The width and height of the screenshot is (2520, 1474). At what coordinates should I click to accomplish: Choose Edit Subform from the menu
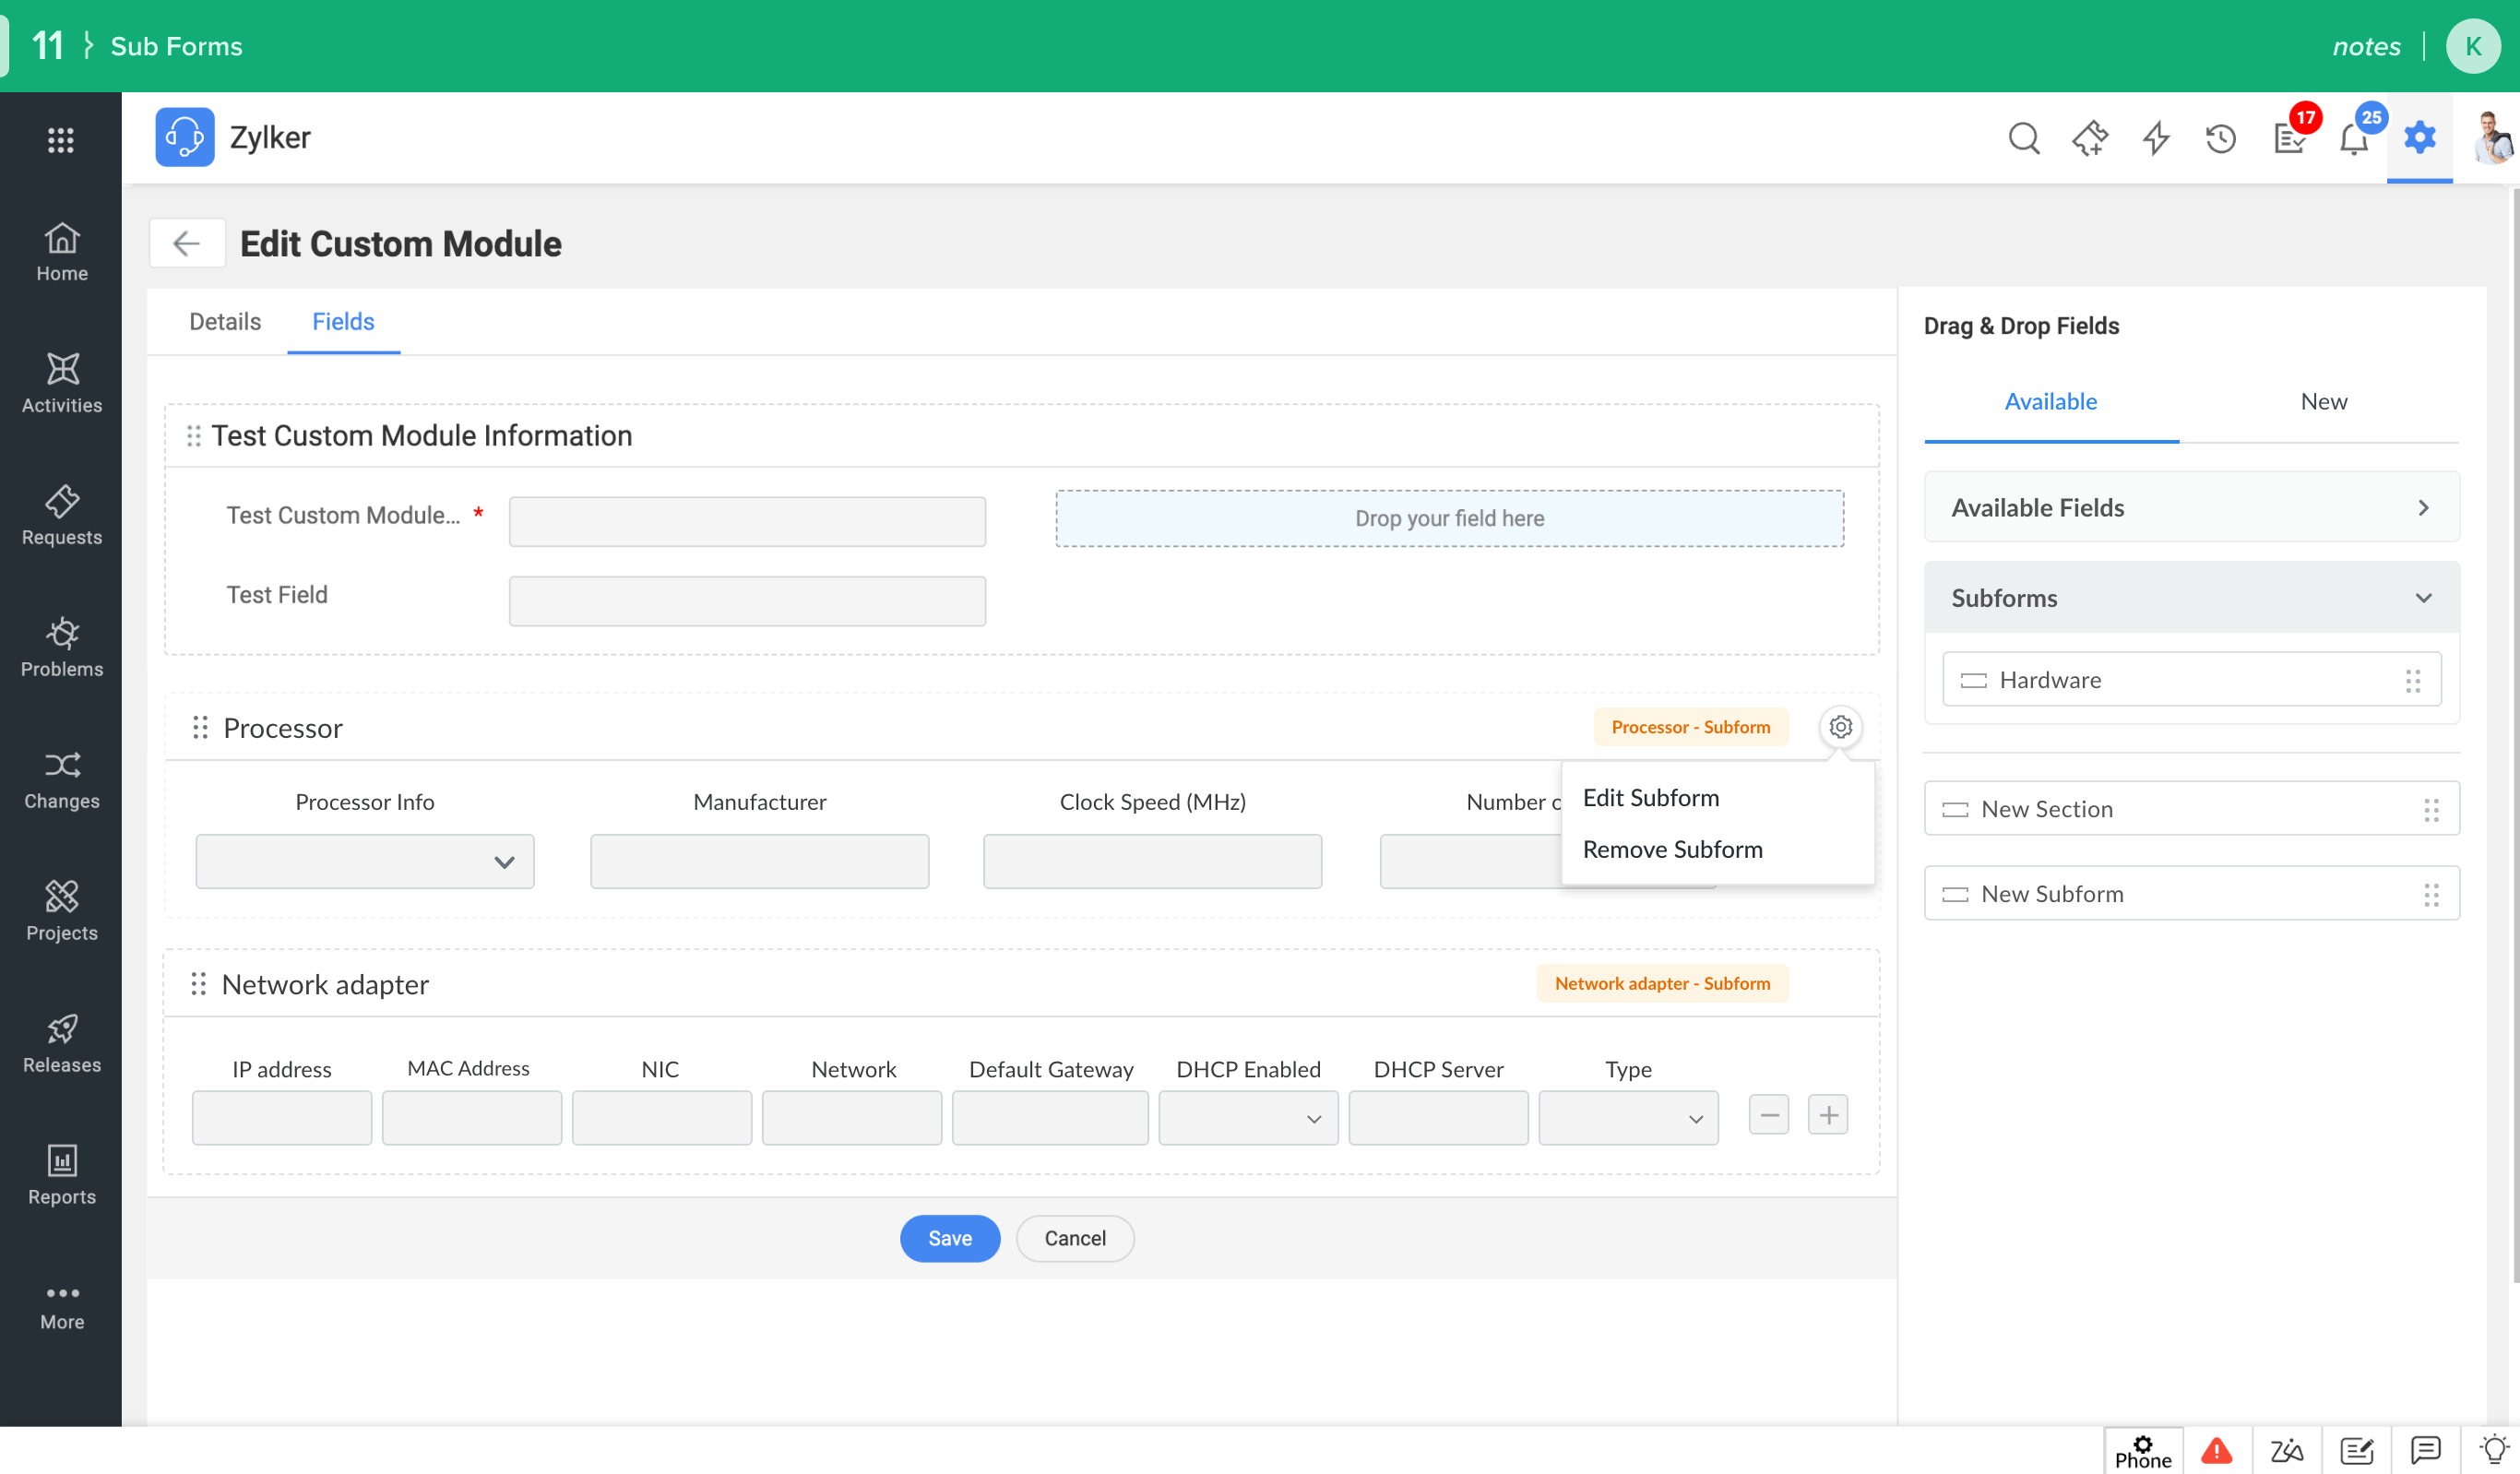pyautogui.click(x=1651, y=797)
